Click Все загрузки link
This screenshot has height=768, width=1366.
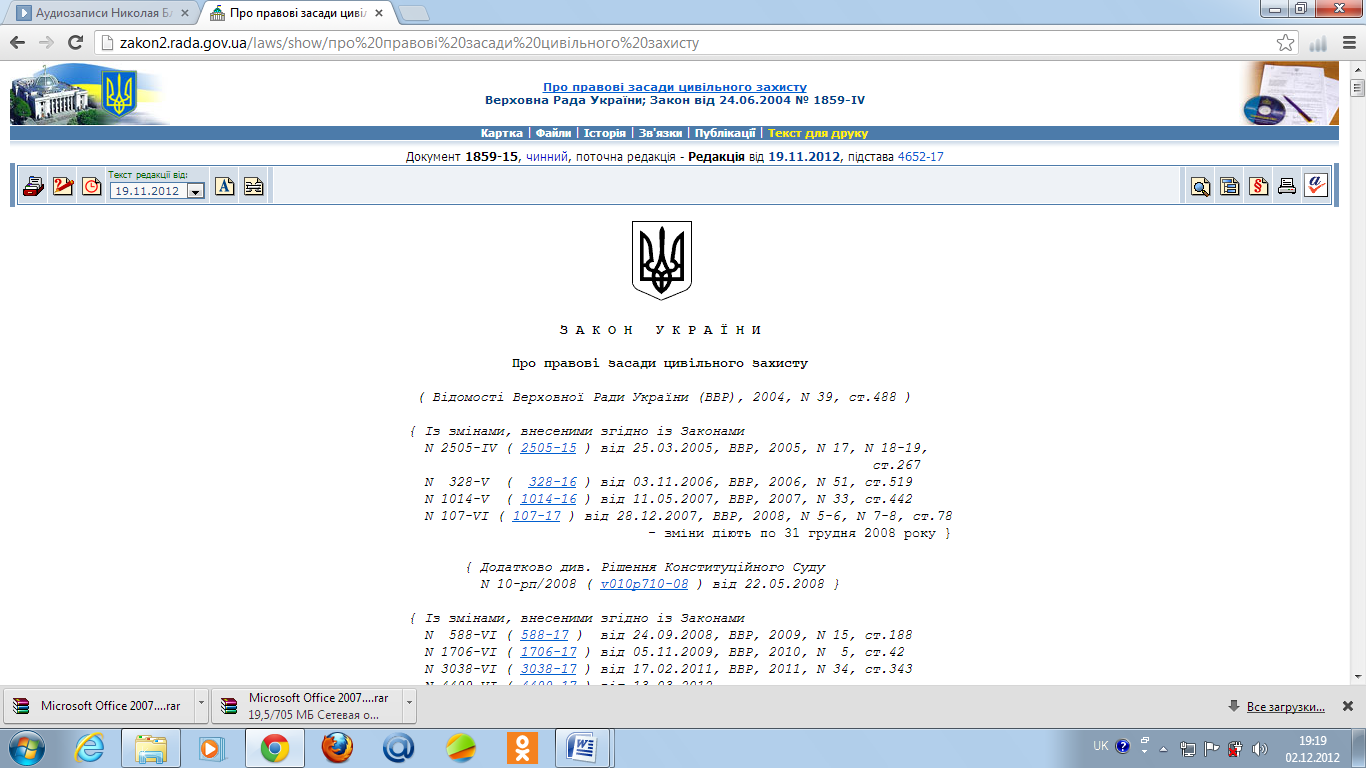[x=1286, y=707]
